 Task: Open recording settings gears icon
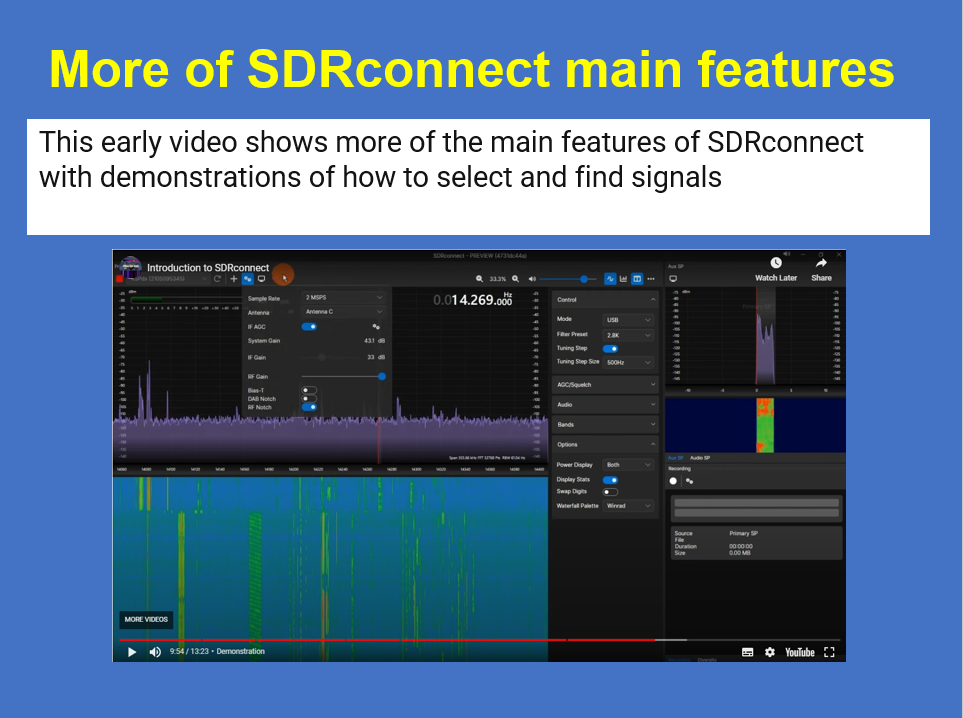(690, 481)
